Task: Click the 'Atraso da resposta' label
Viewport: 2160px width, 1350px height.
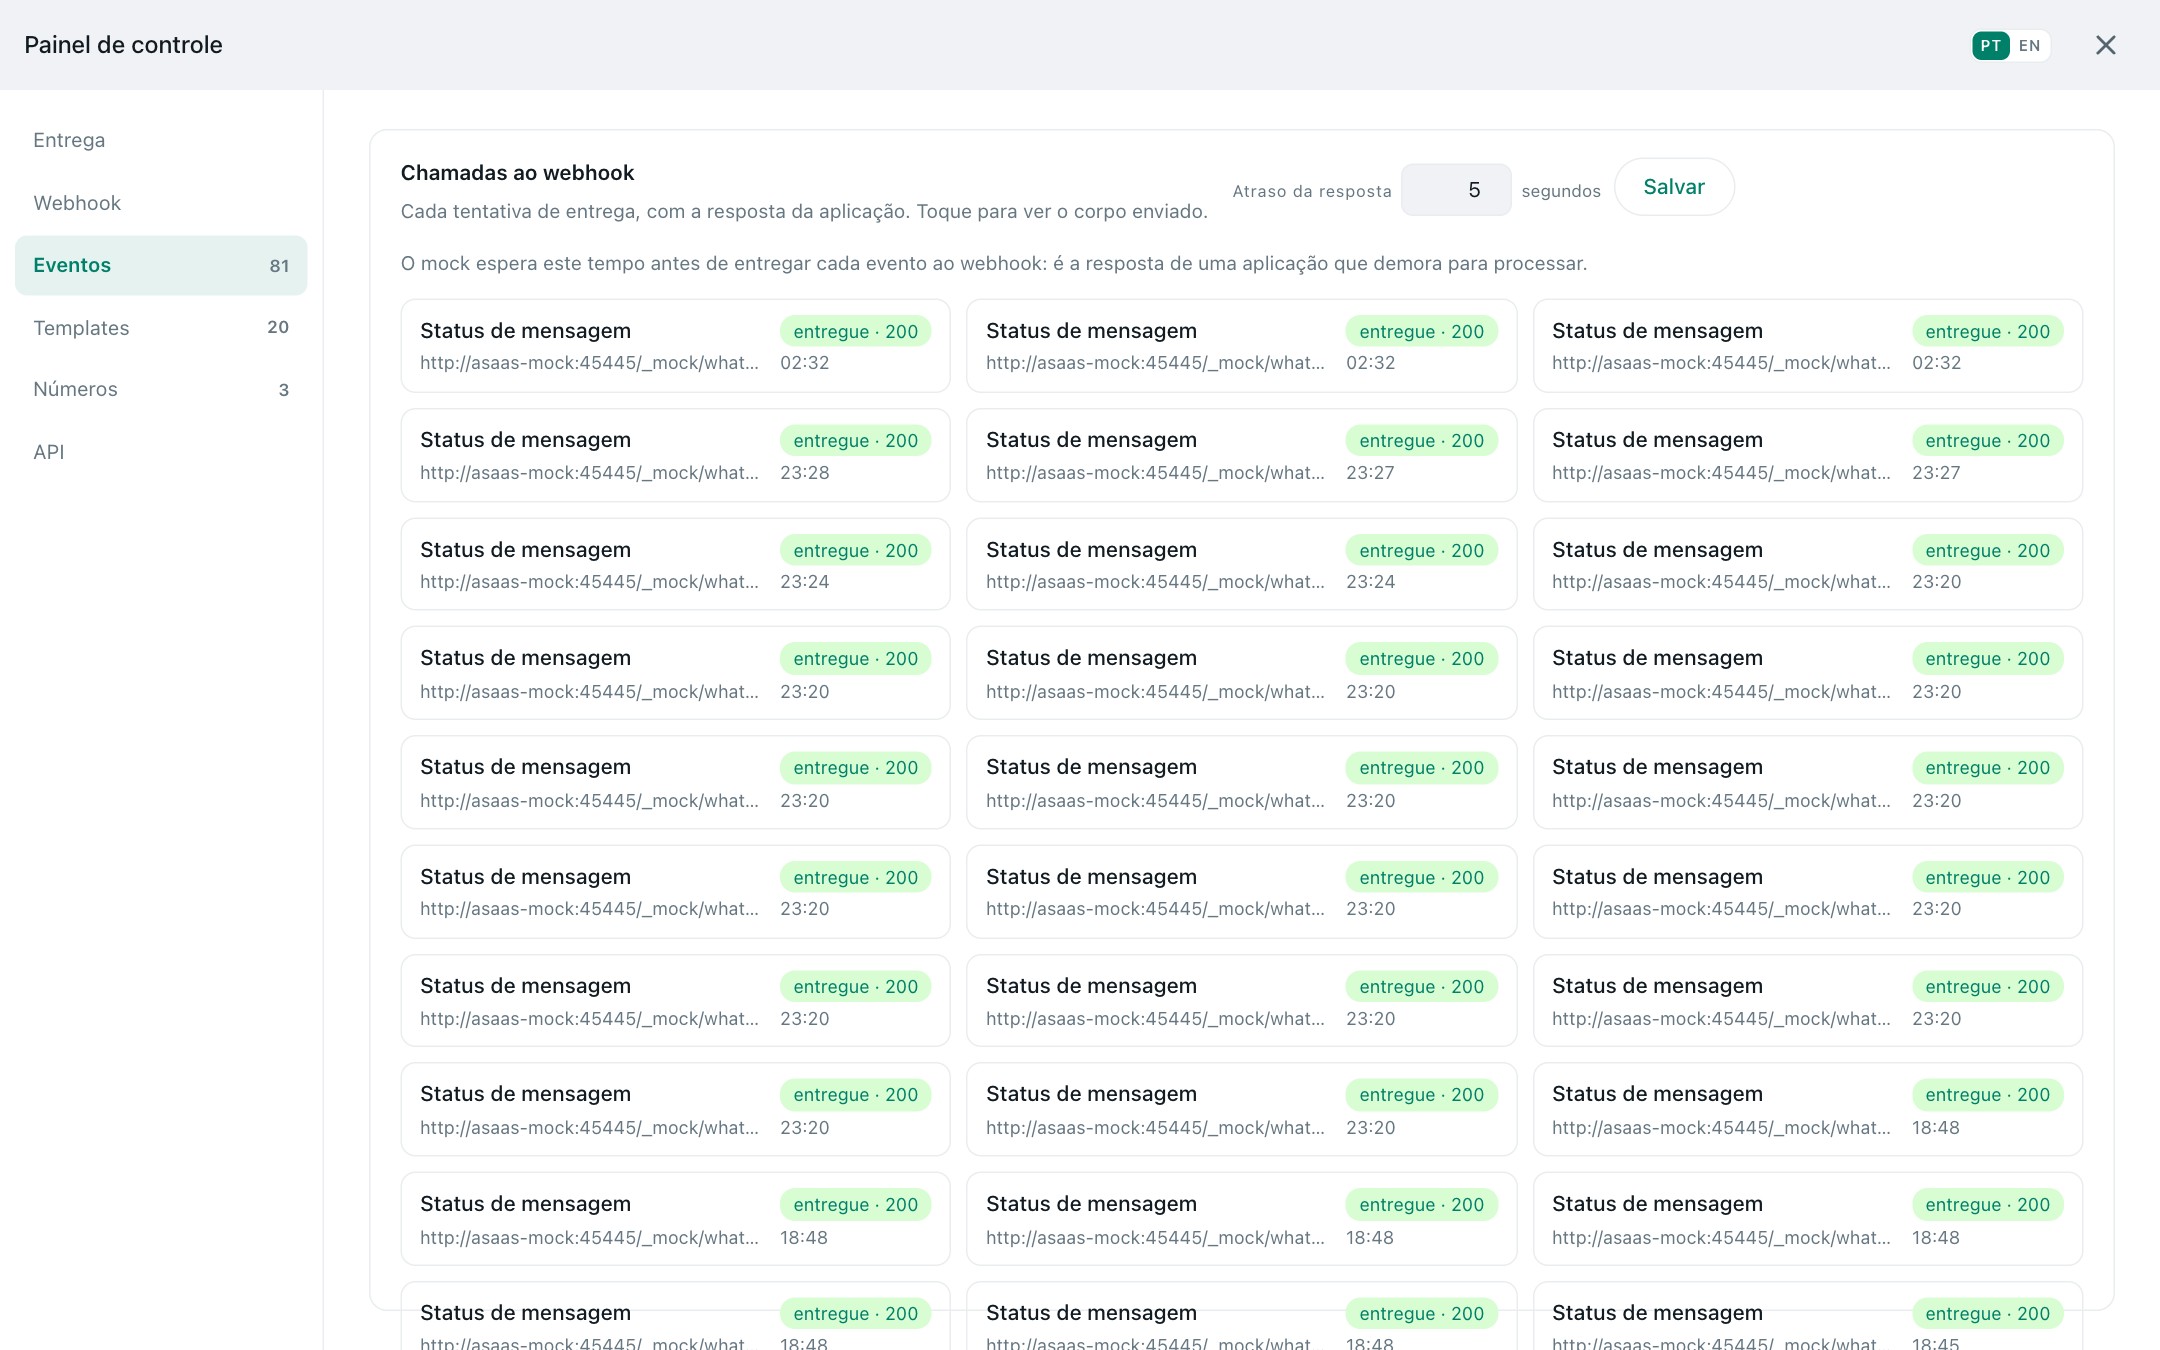Action: tap(1312, 191)
